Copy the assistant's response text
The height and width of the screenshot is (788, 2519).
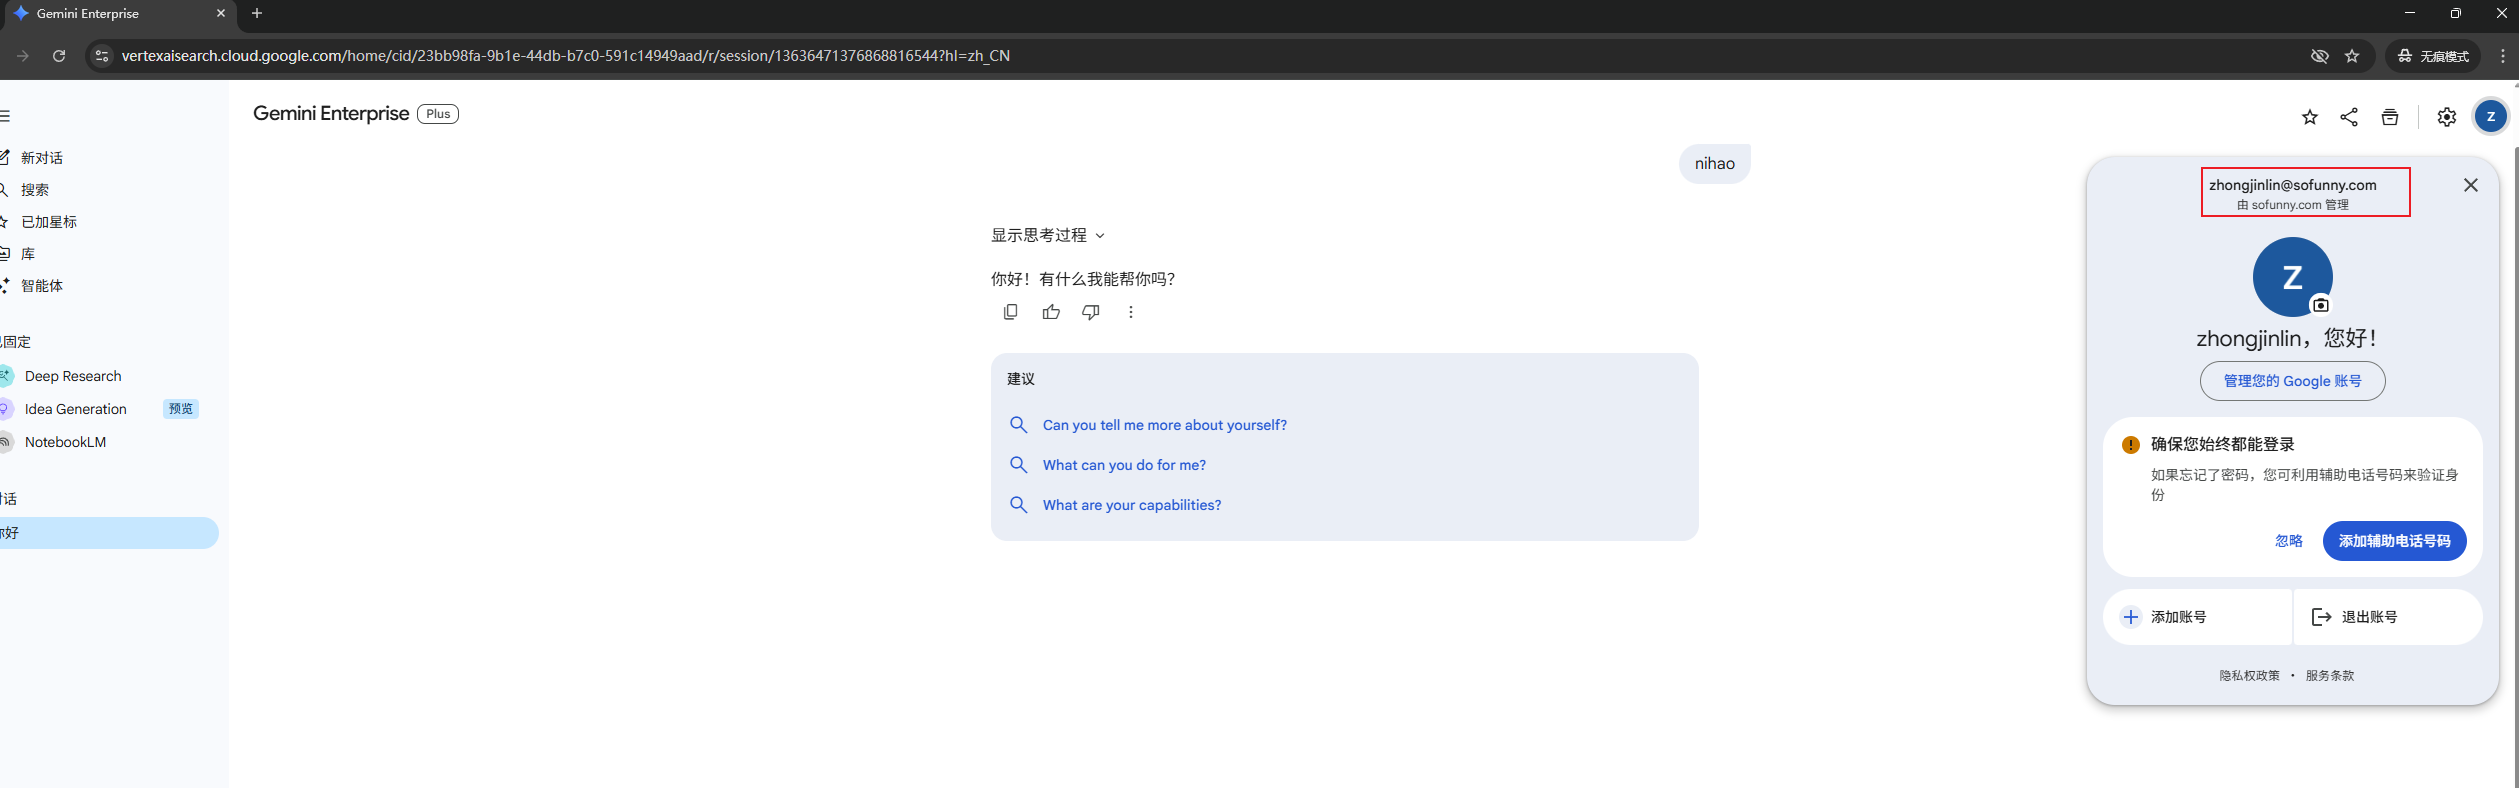1010,312
